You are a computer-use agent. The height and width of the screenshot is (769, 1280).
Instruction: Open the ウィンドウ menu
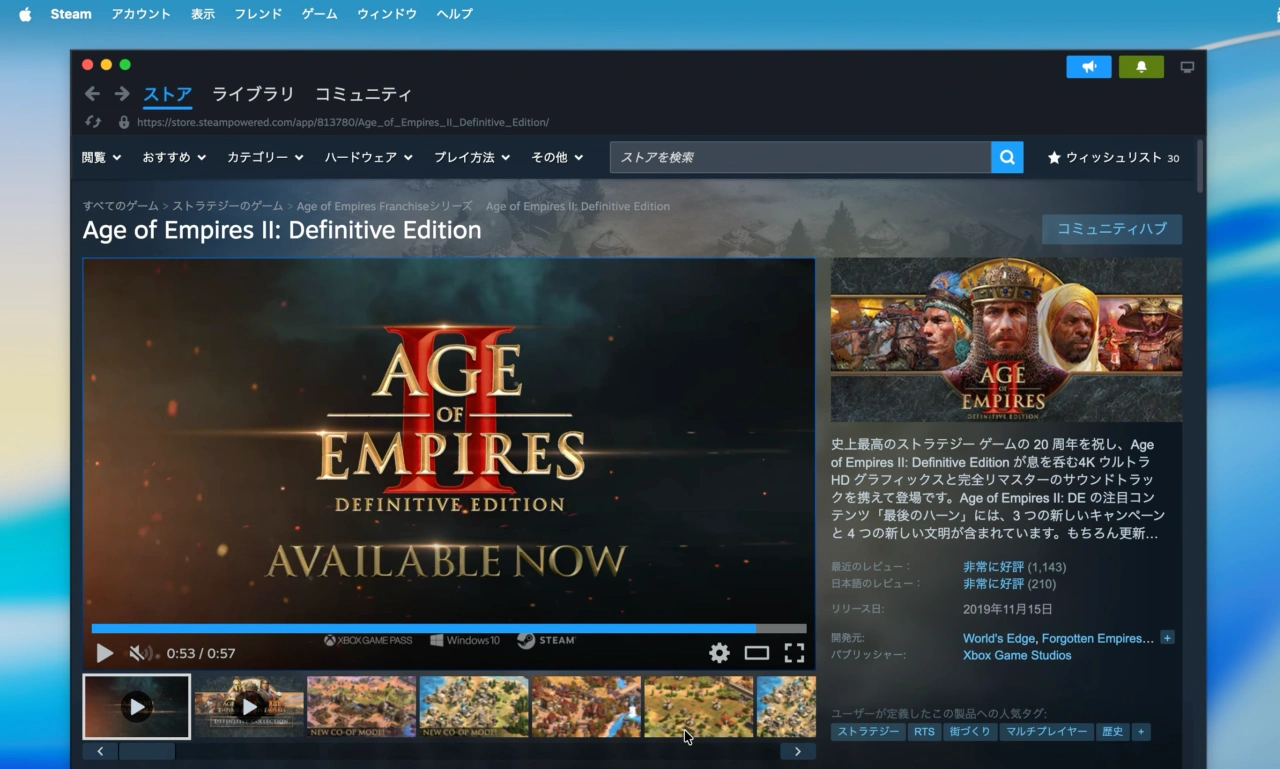387,14
